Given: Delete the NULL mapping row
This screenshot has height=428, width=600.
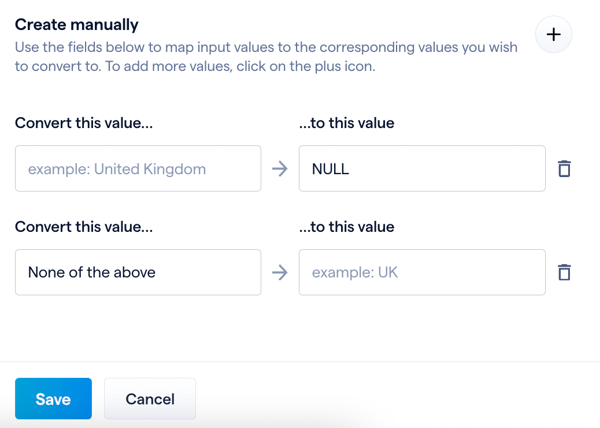Looking at the screenshot, I should point(564,169).
